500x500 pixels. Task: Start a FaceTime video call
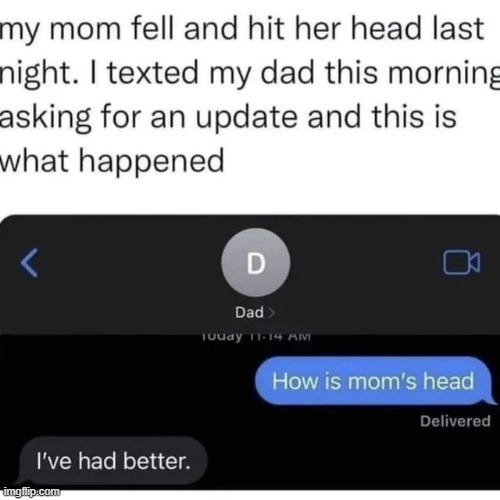click(x=462, y=262)
